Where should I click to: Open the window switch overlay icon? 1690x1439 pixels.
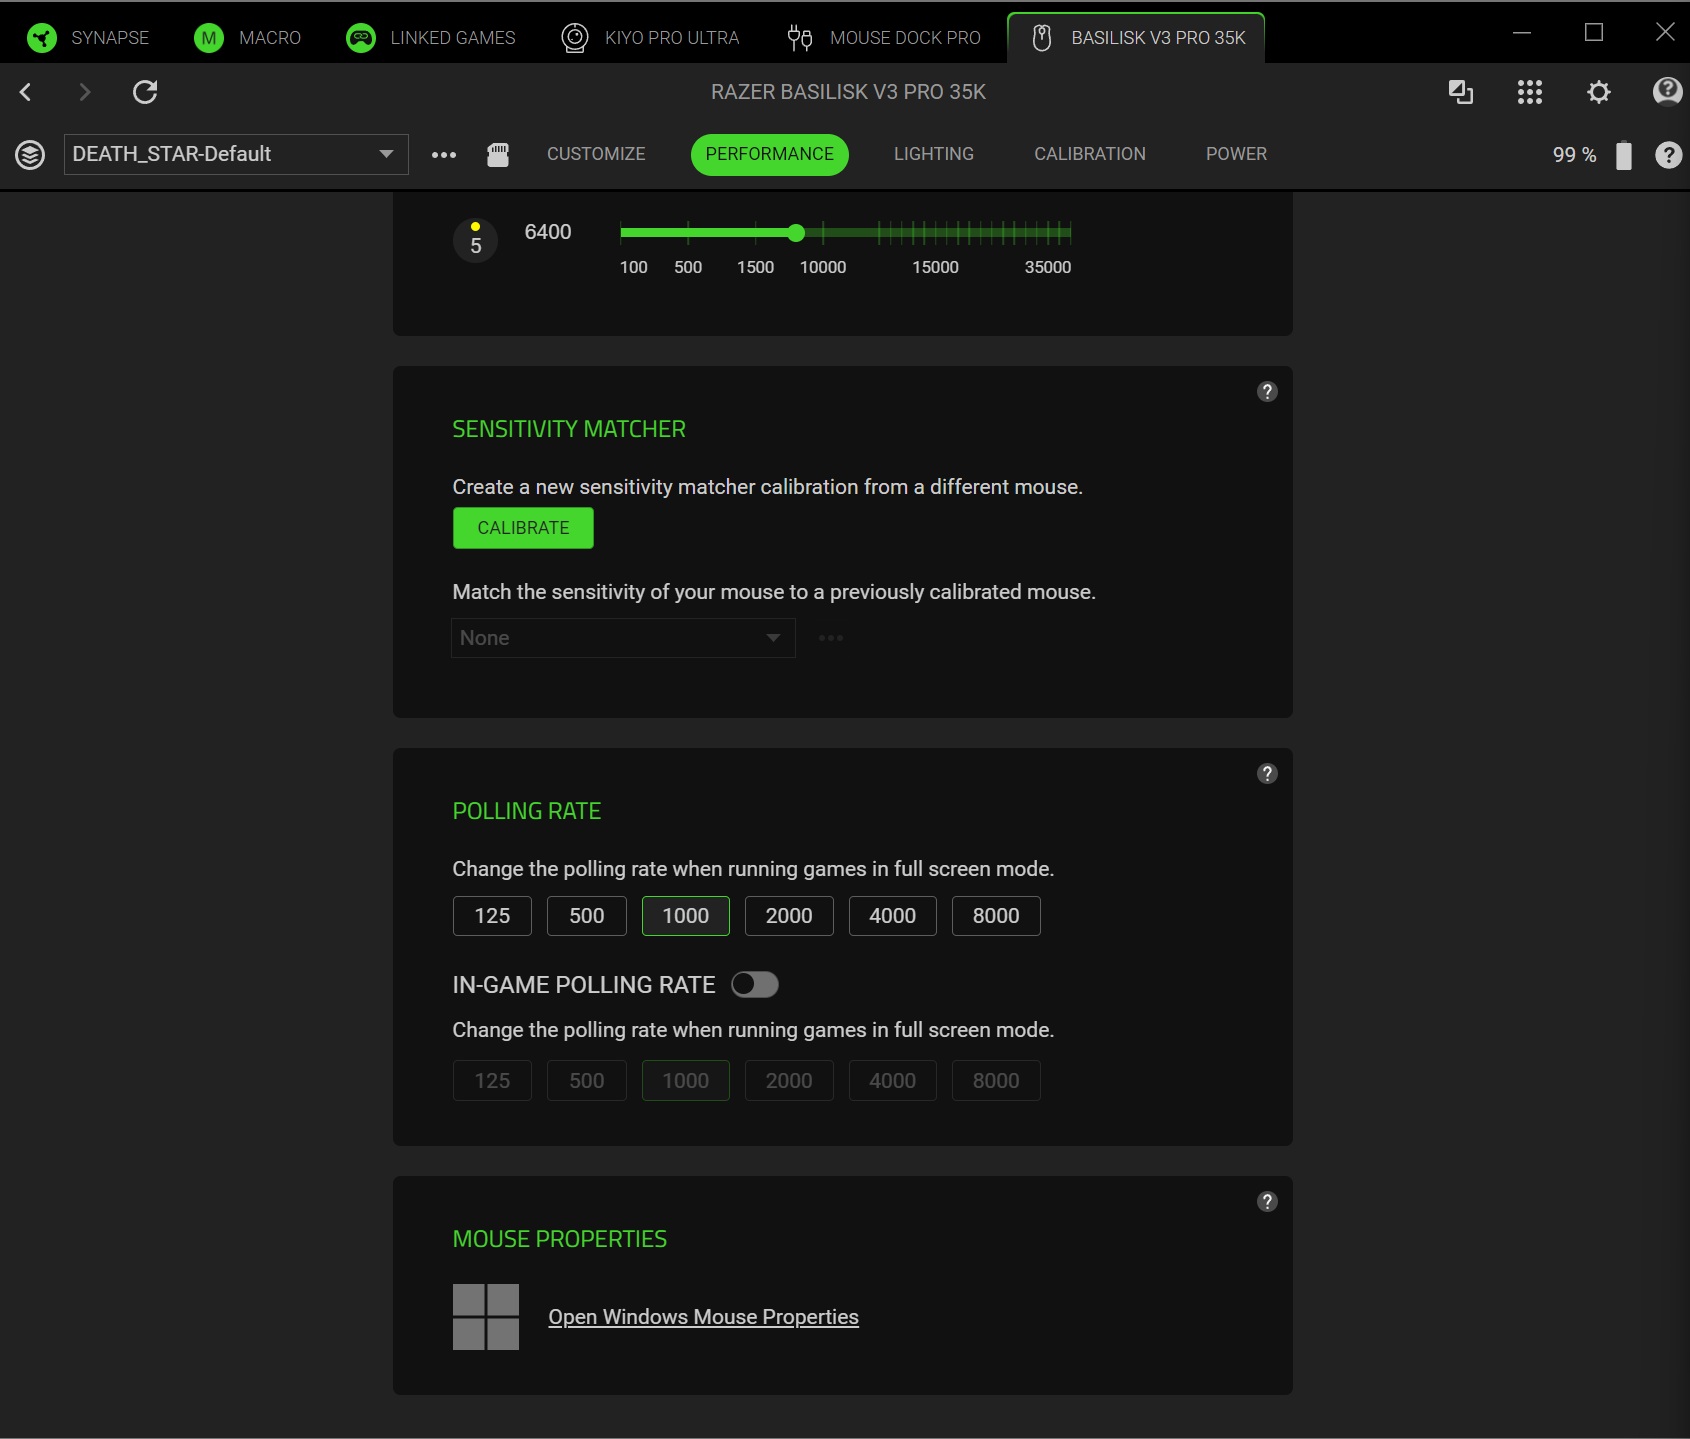(x=1461, y=92)
